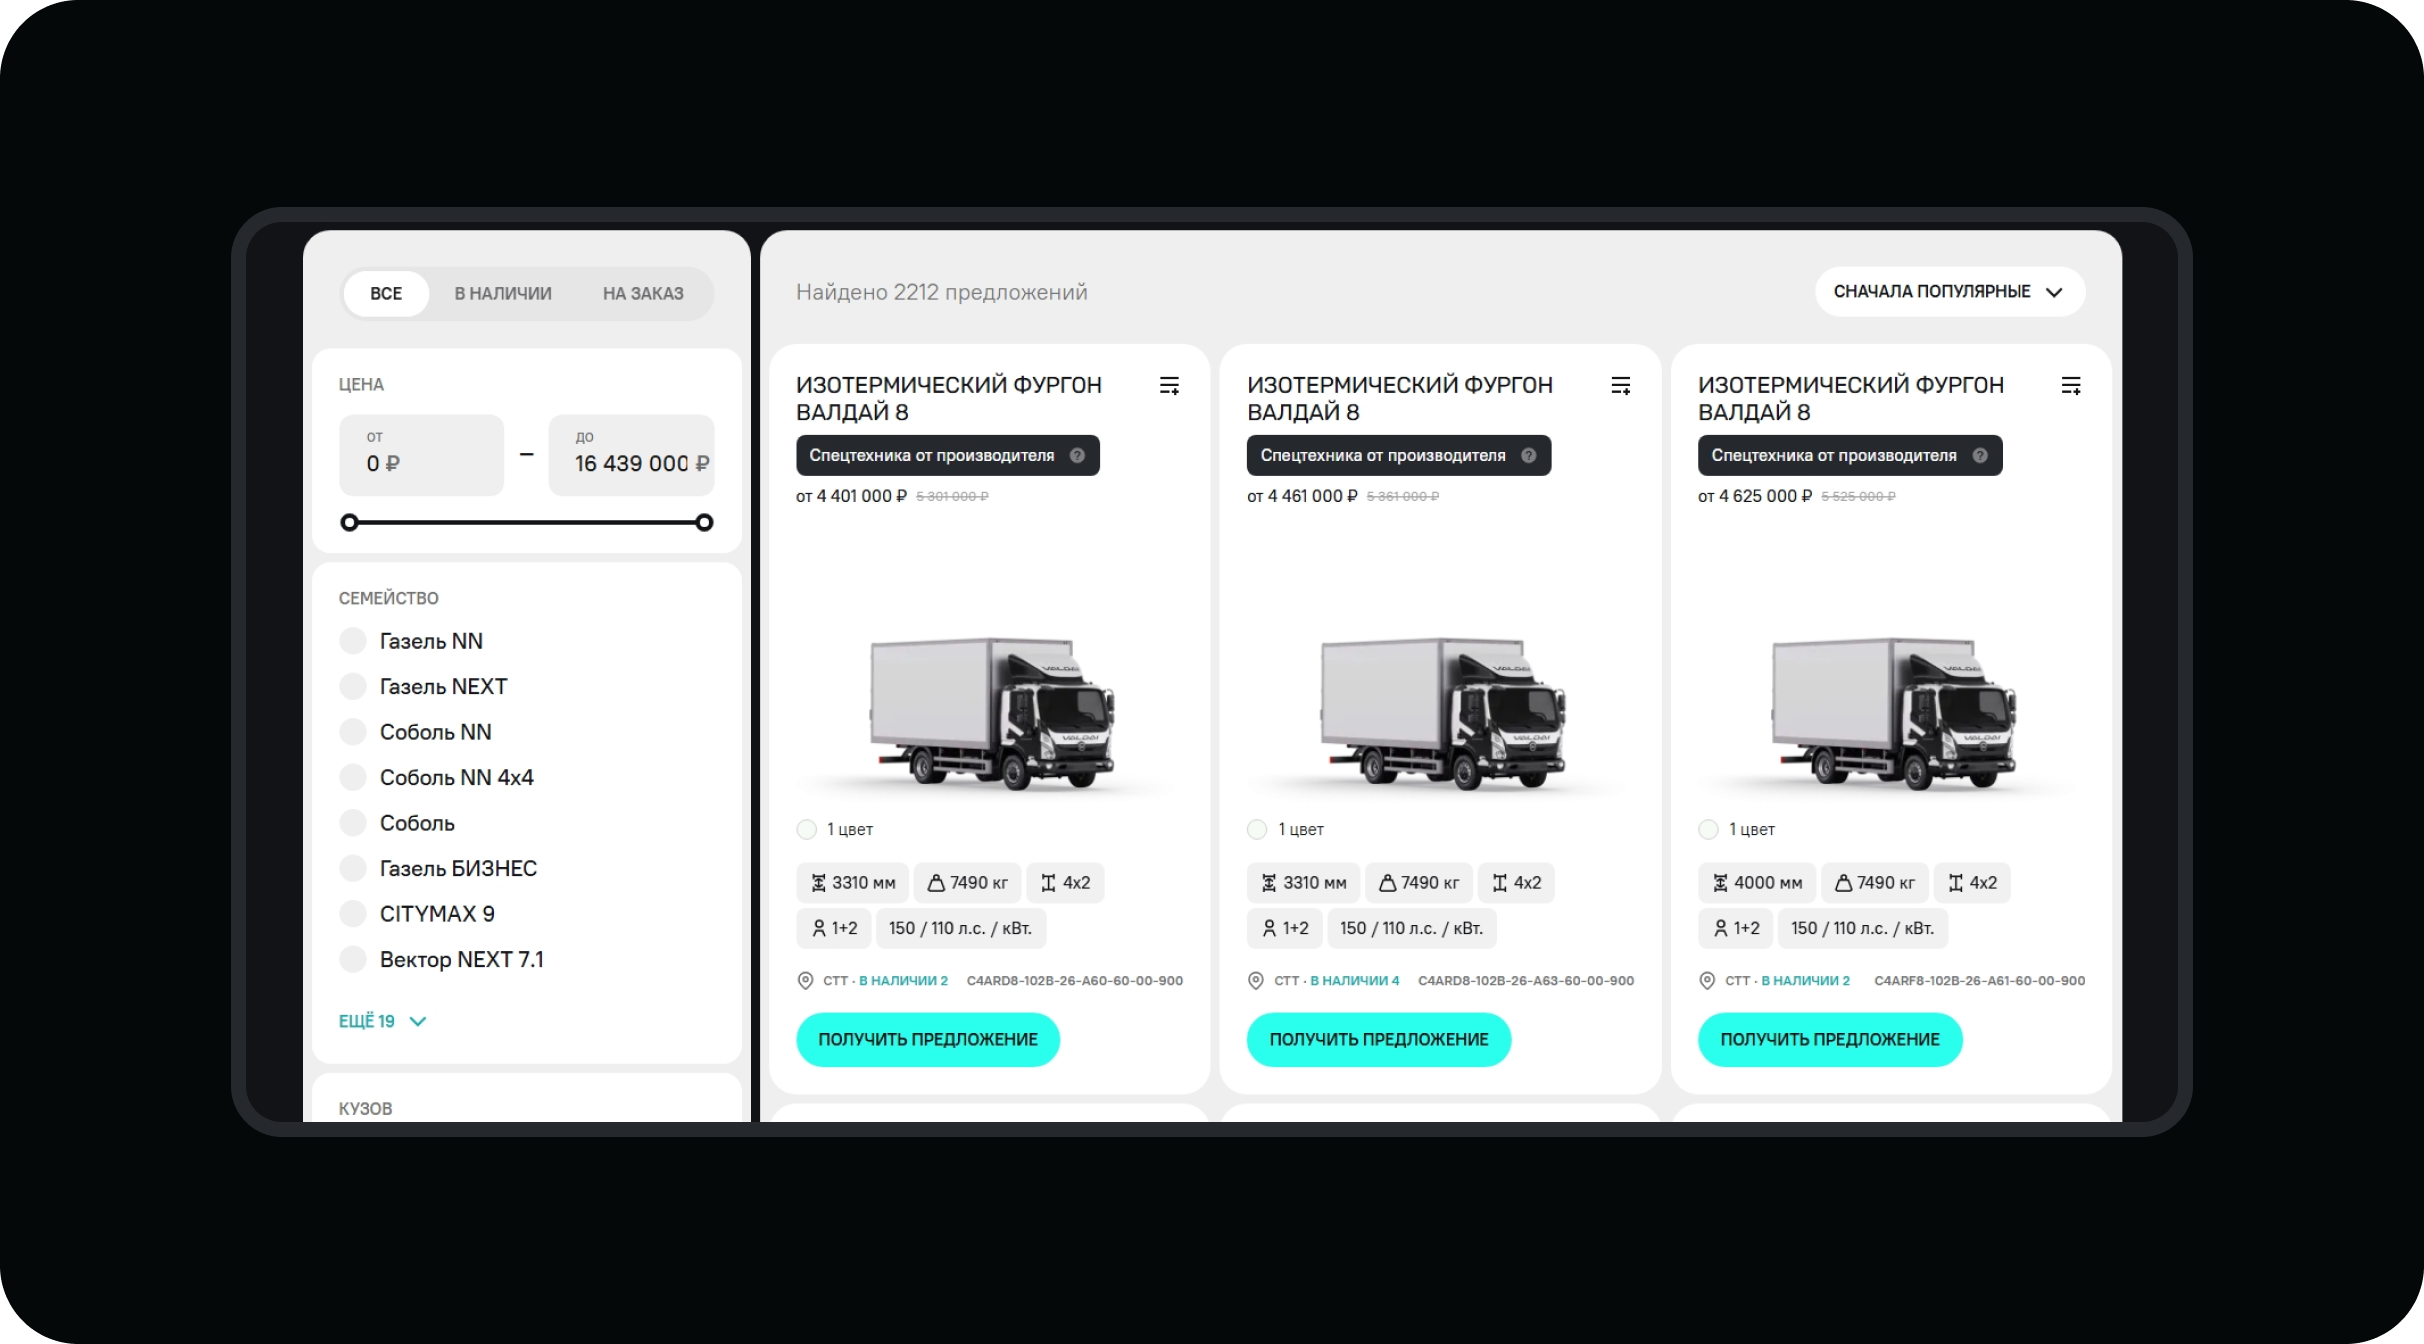Click 7490 кг weight chip on 4 461 000 ₽ card
The image size is (2424, 1344).
(x=1418, y=883)
